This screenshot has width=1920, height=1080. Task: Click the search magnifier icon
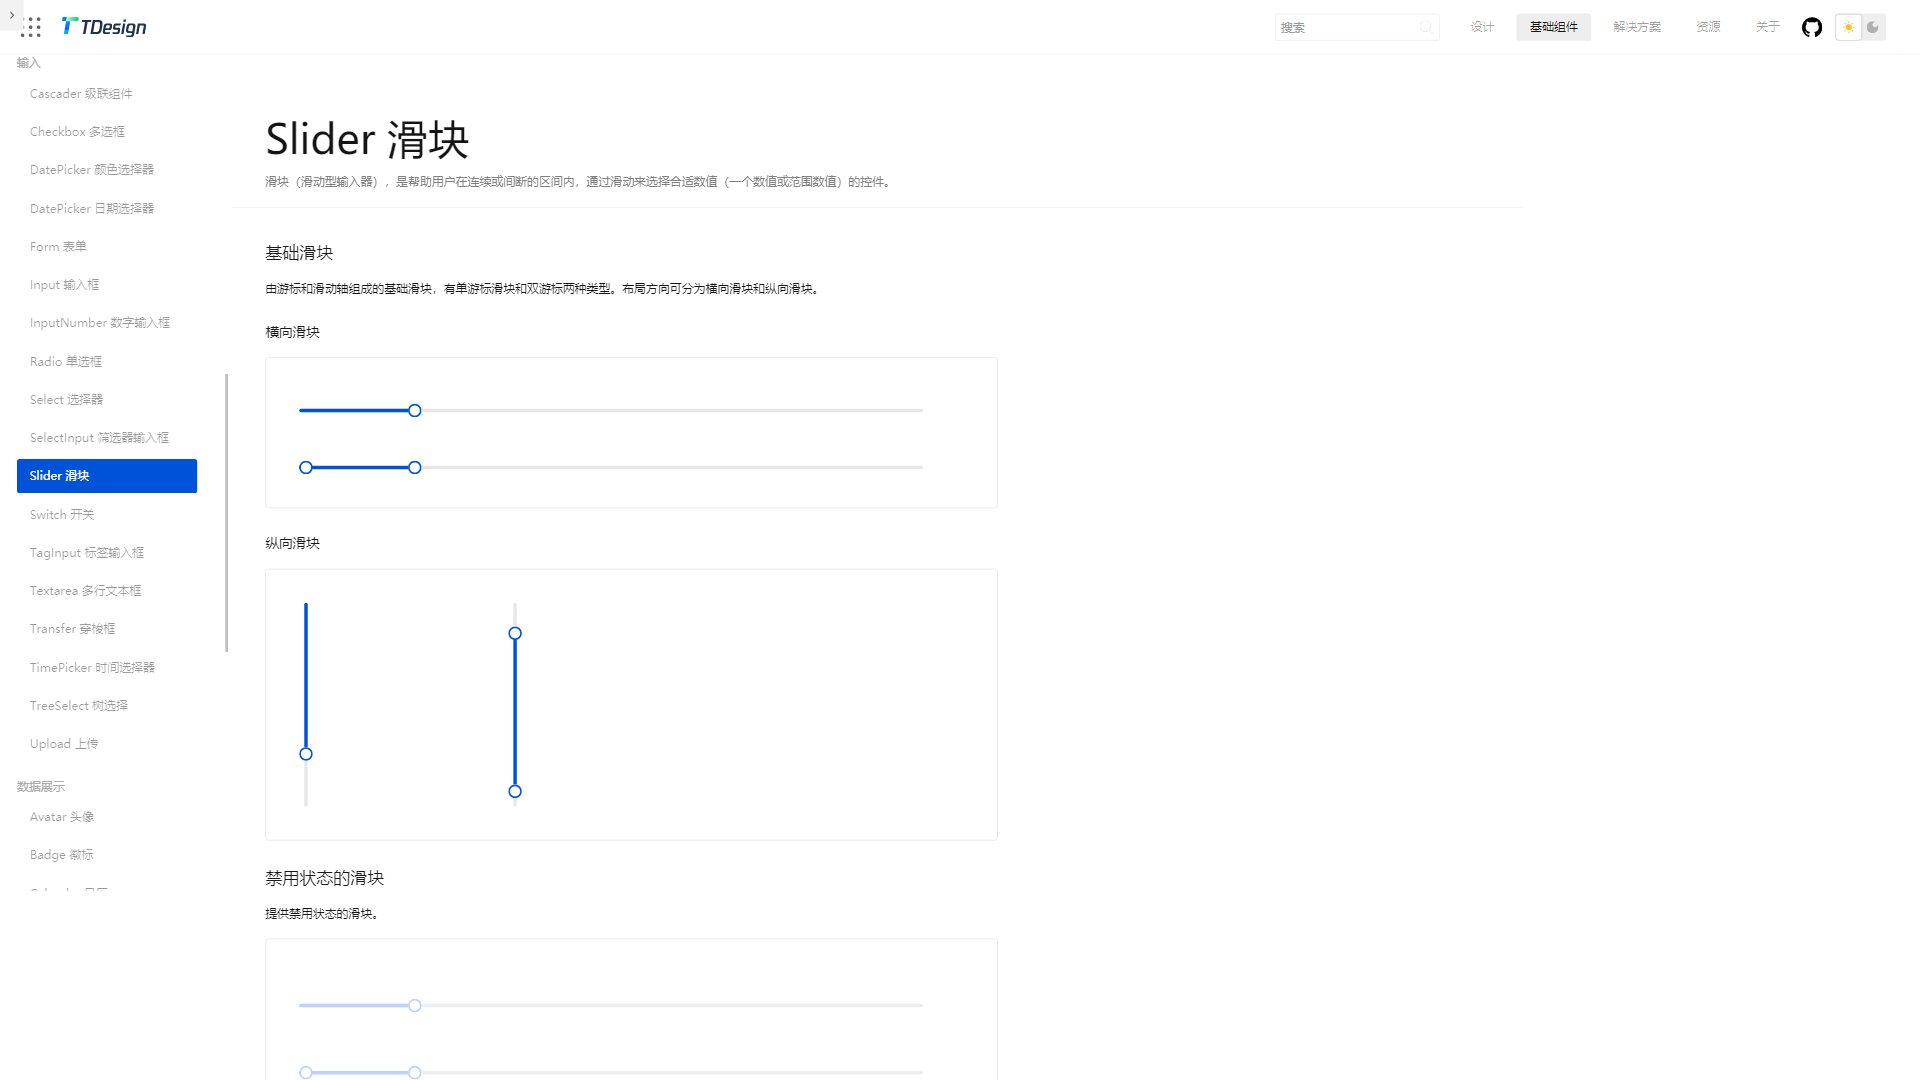coord(1426,27)
